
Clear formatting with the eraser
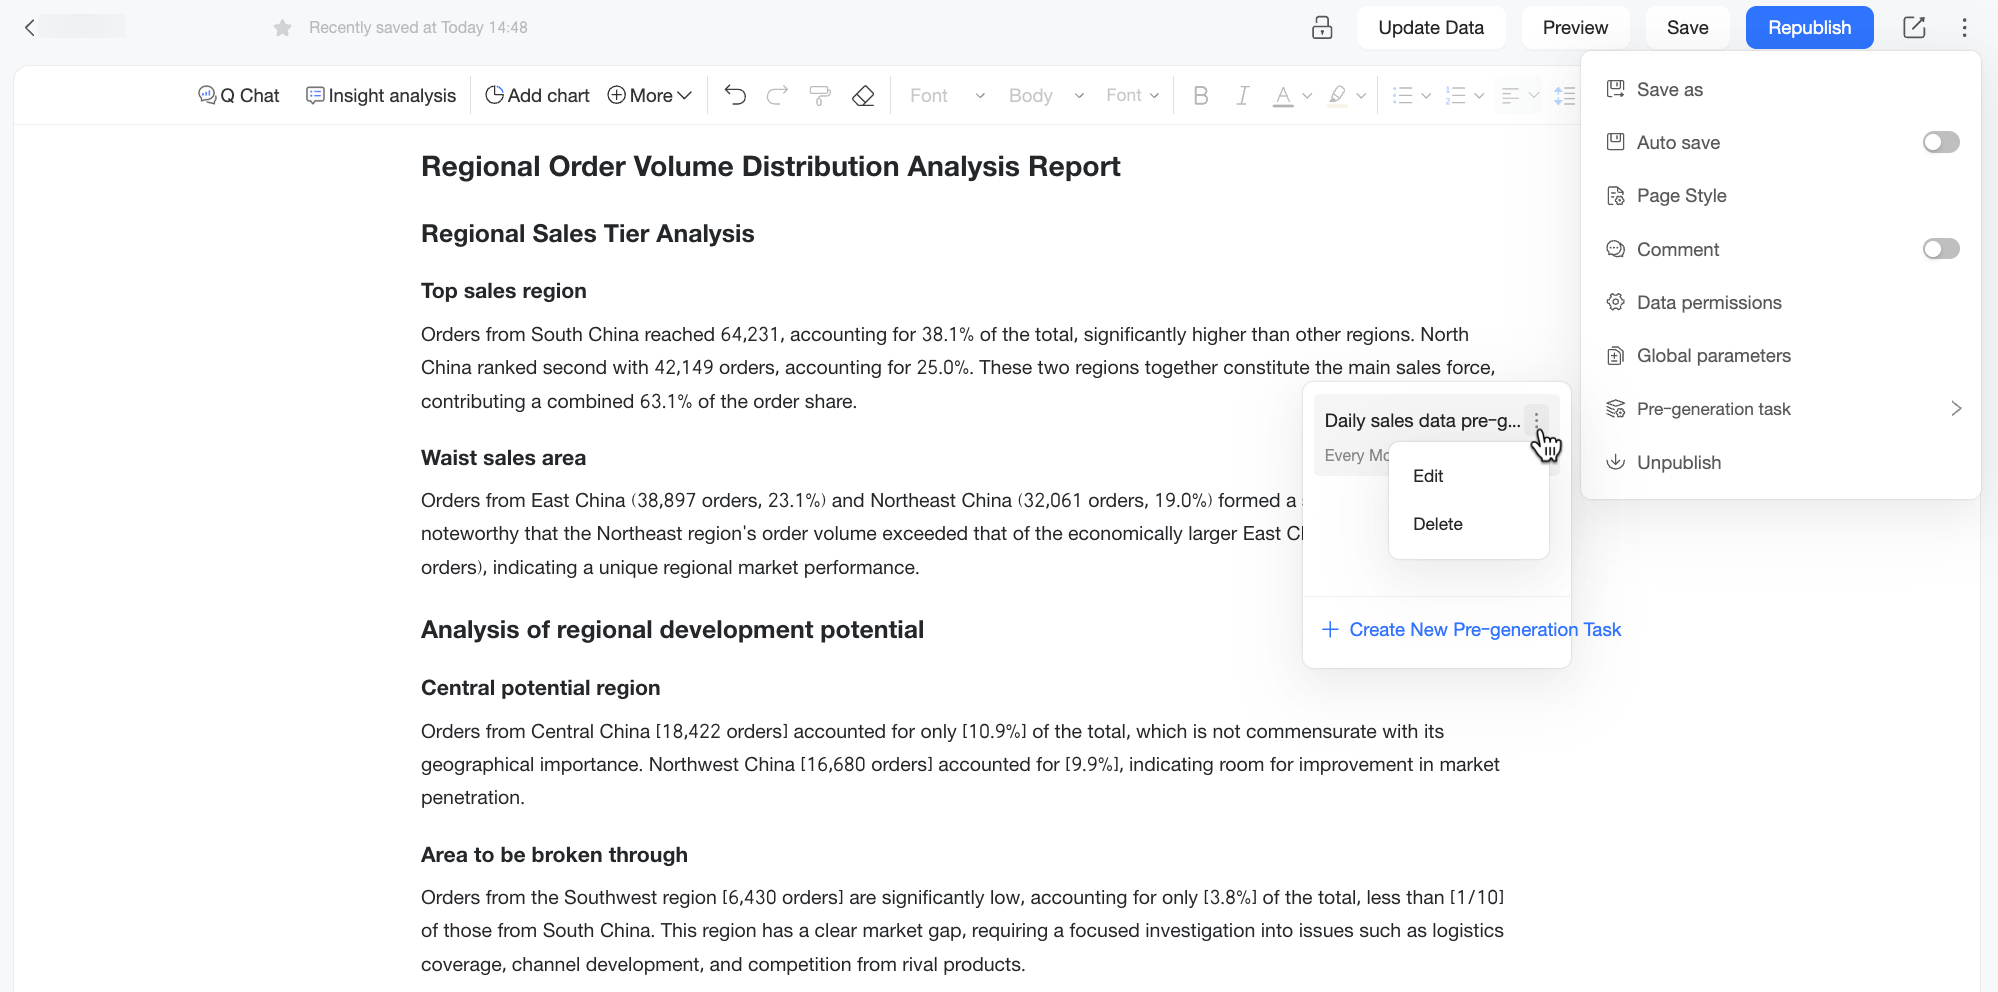[x=863, y=95]
